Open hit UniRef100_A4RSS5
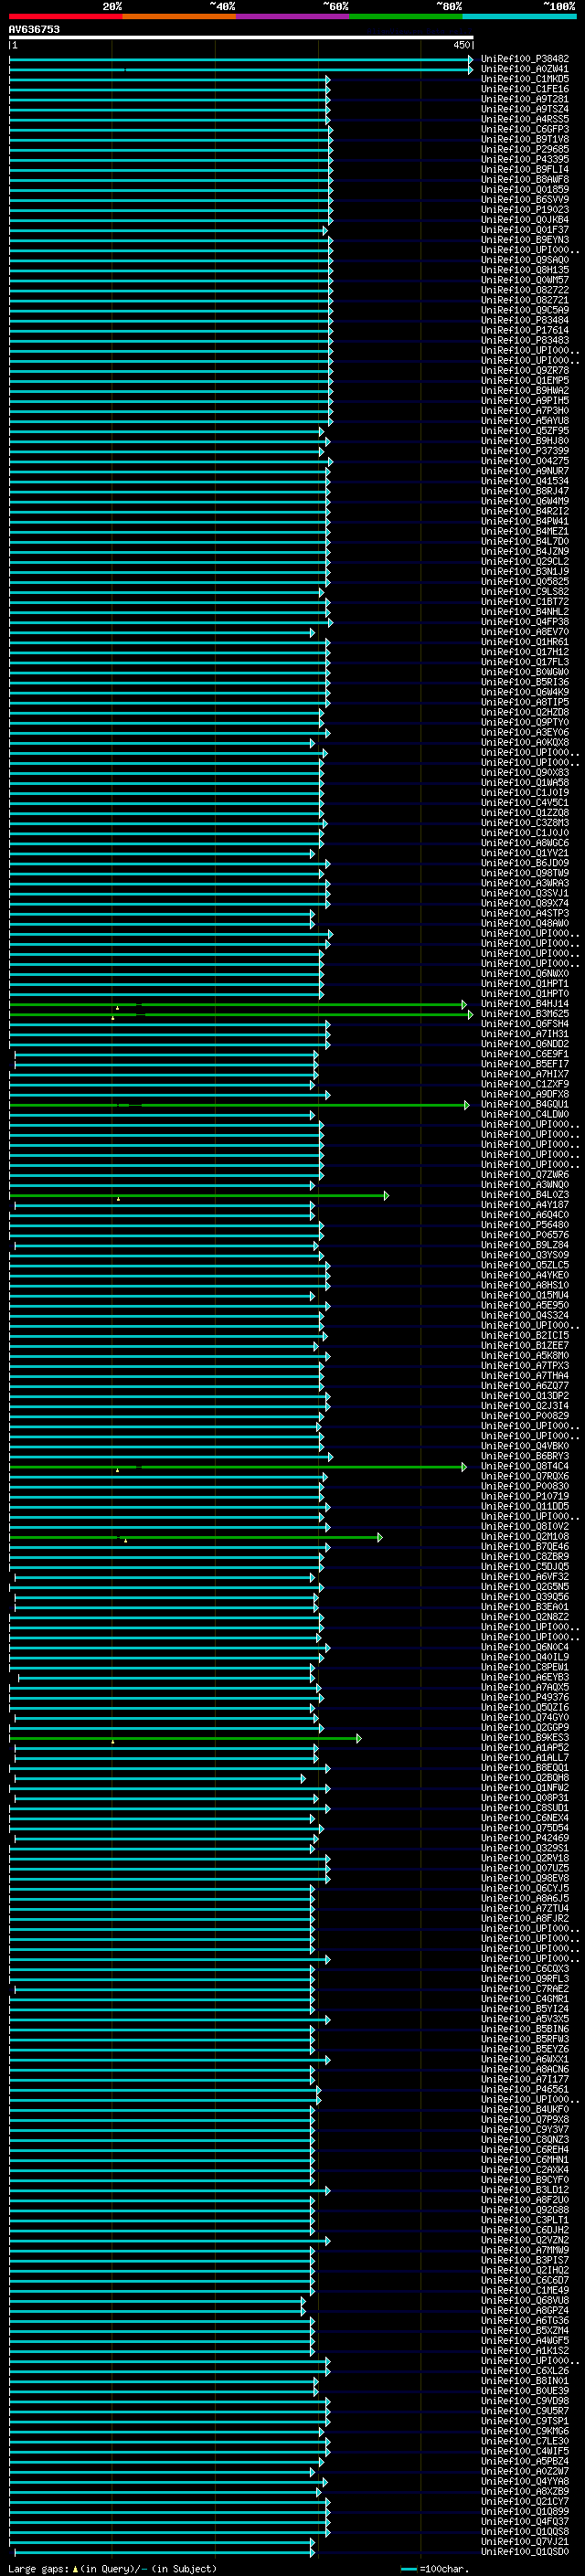Image resolution: width=585 pixels, height=2576 pixels. tap(525, 119)
